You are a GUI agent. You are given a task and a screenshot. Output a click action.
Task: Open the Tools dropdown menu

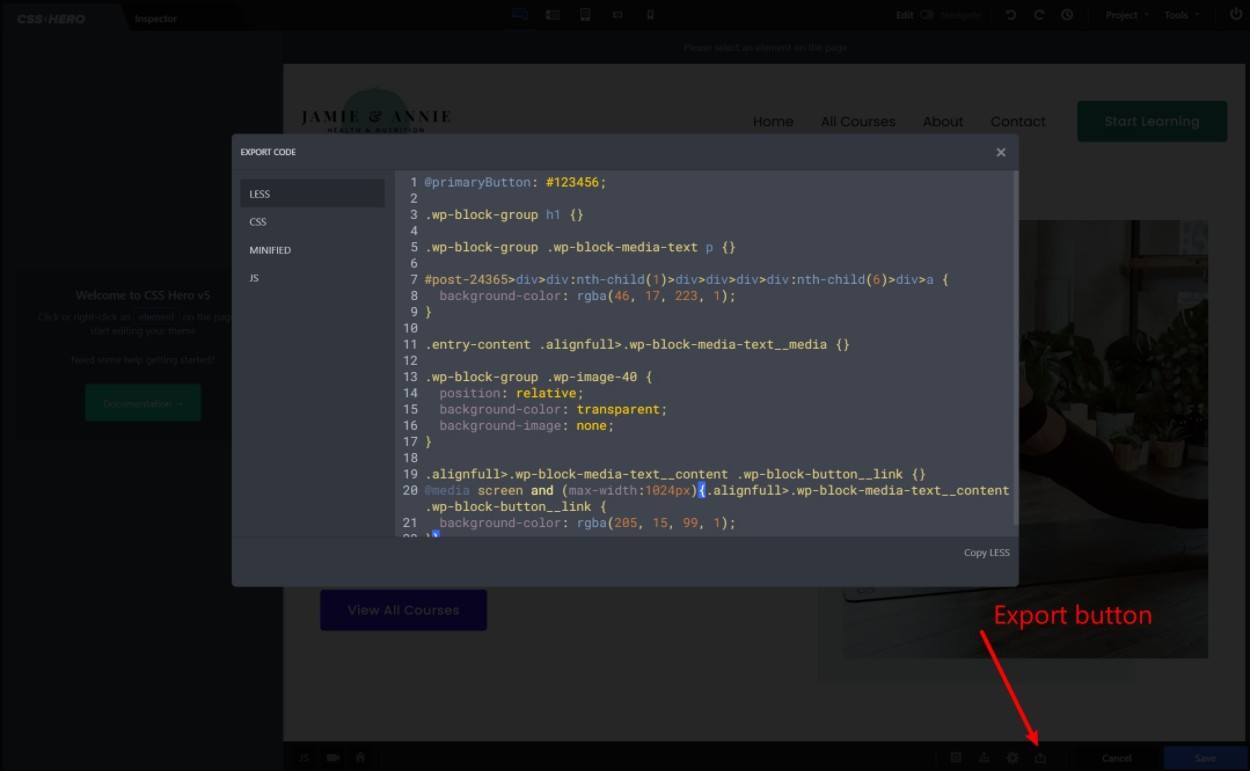click(1181, 15)
